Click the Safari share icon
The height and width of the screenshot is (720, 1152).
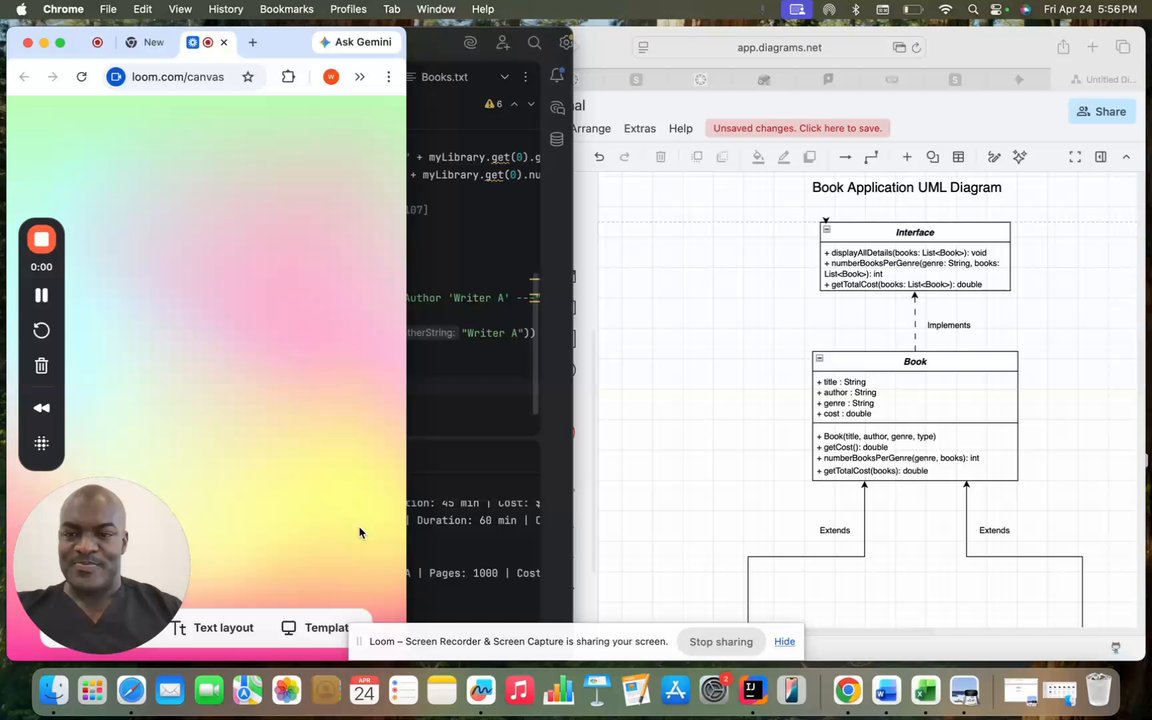pyautogui.click(x=1063, y=47)
